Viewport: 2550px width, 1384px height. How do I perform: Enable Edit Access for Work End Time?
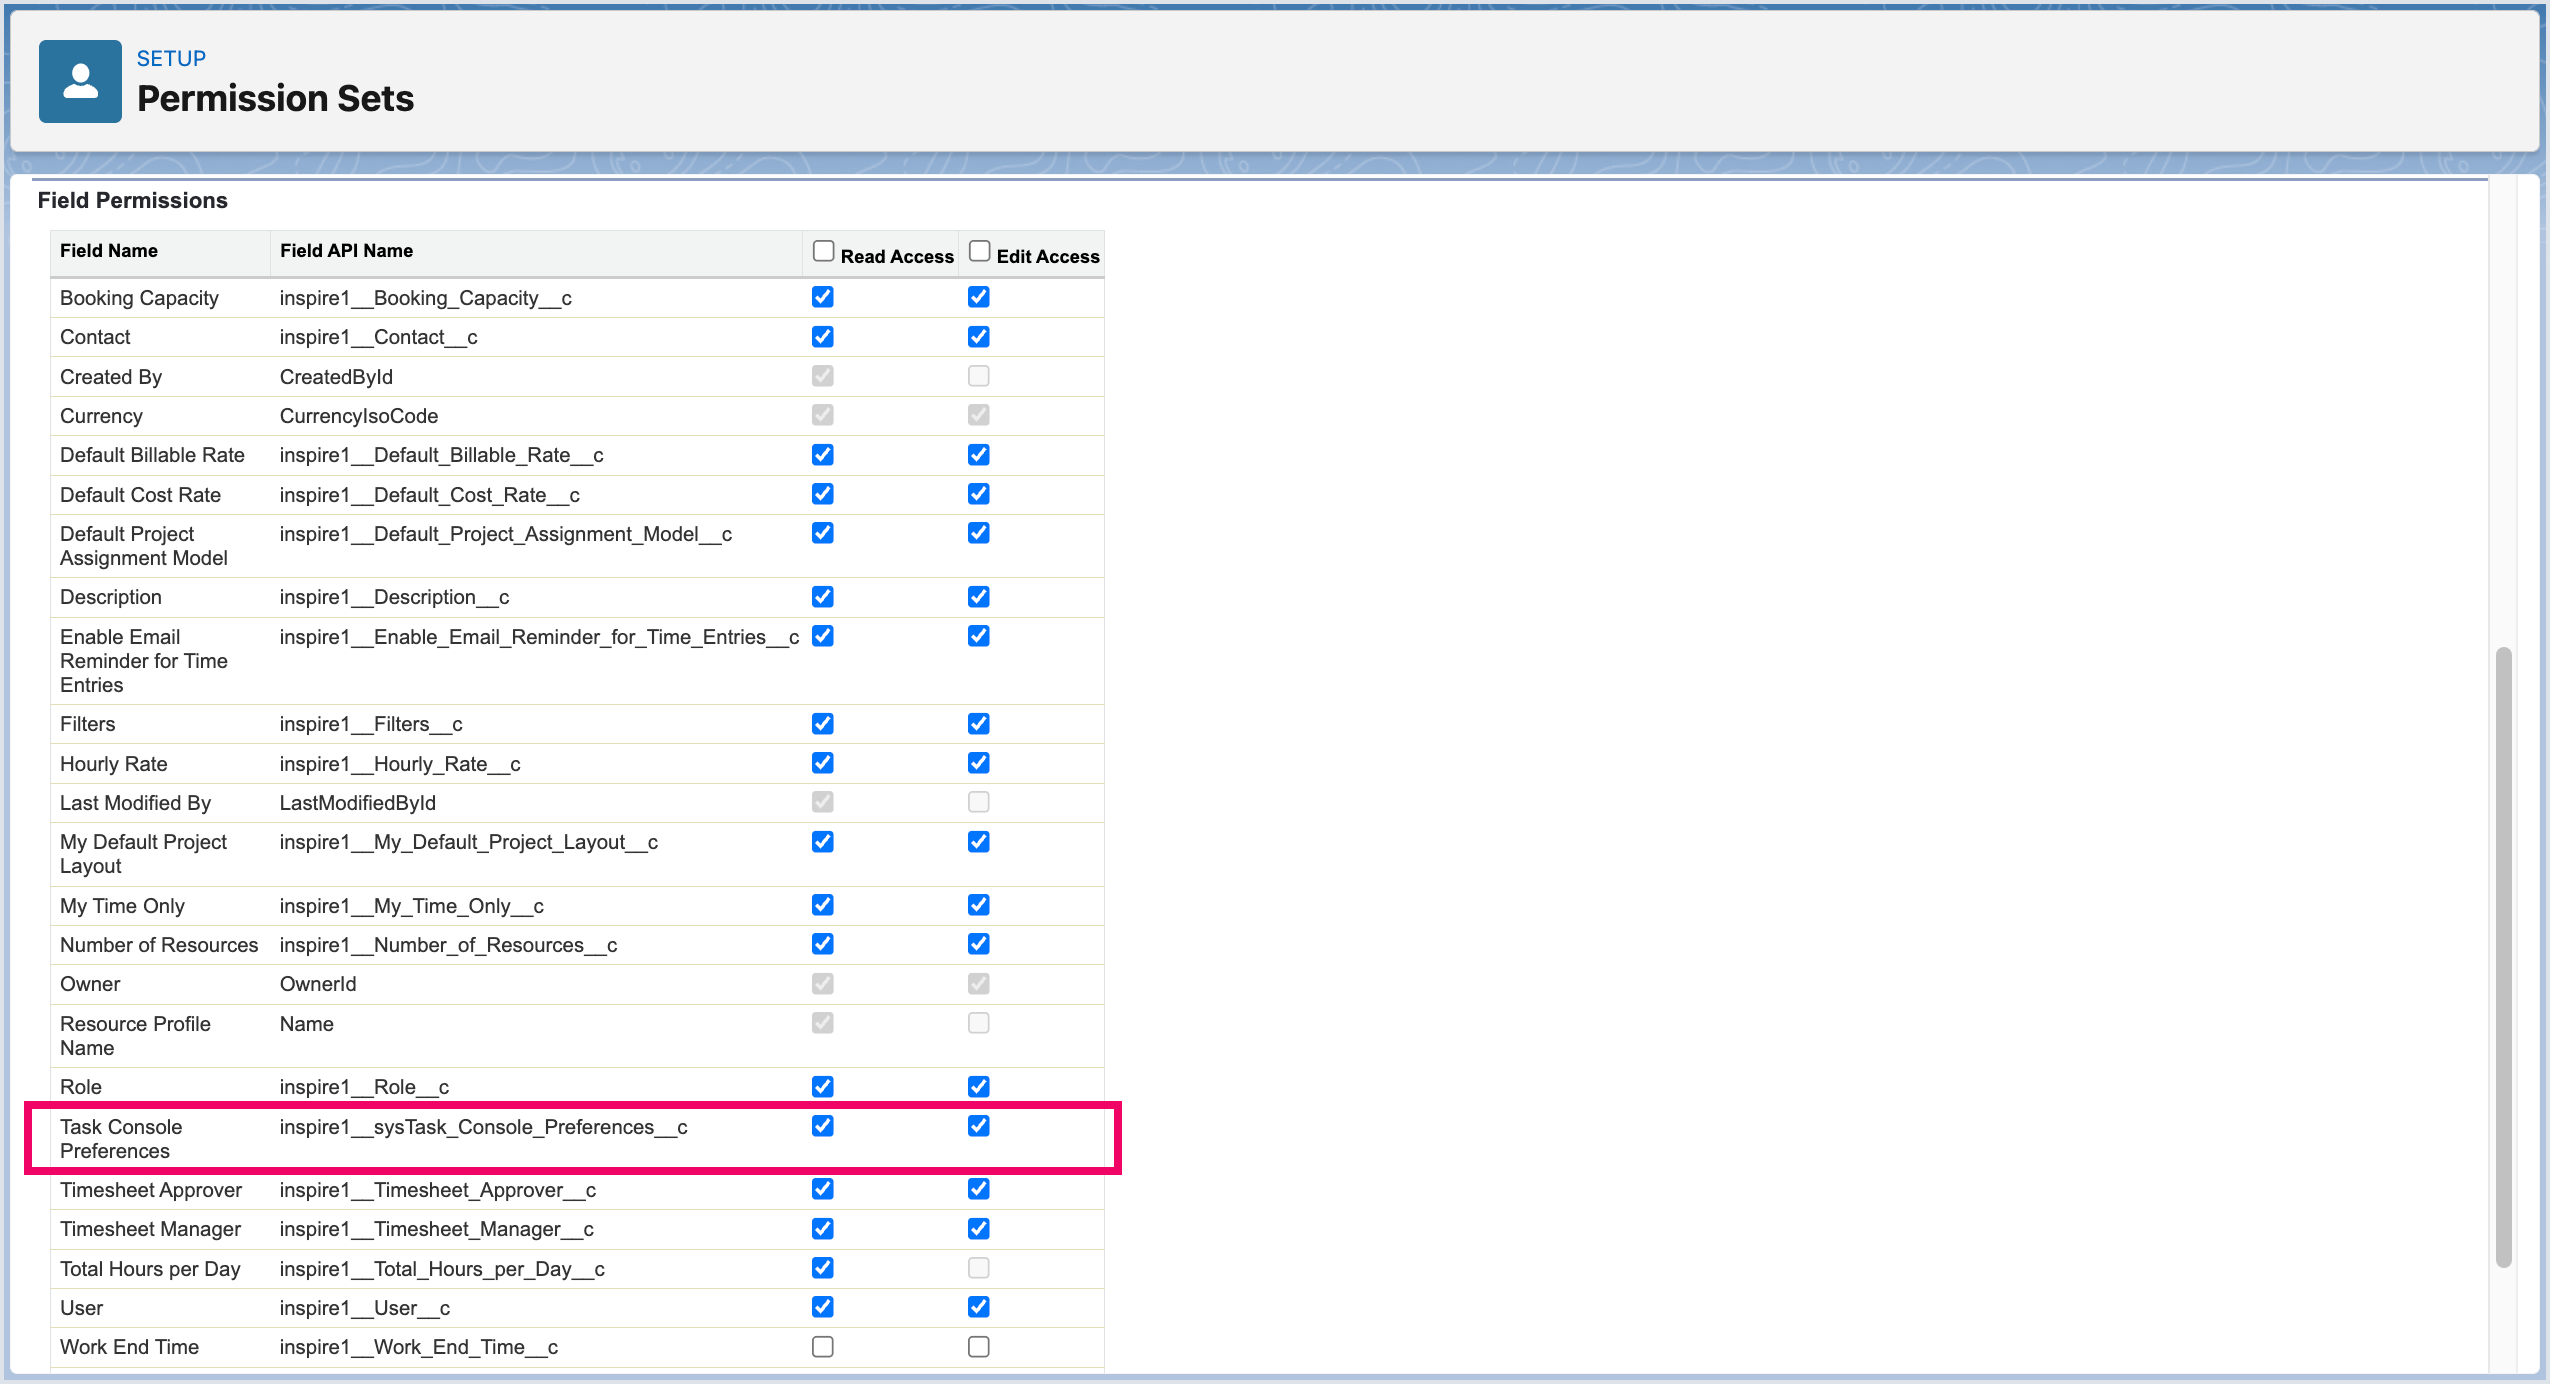coord(979,1347)
